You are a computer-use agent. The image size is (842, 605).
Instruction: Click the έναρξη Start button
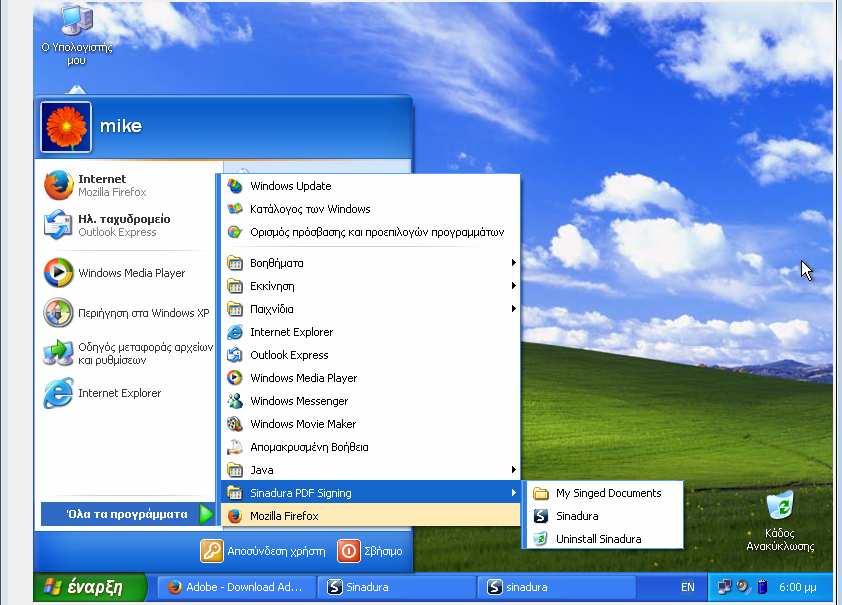(x=89, y=587)
